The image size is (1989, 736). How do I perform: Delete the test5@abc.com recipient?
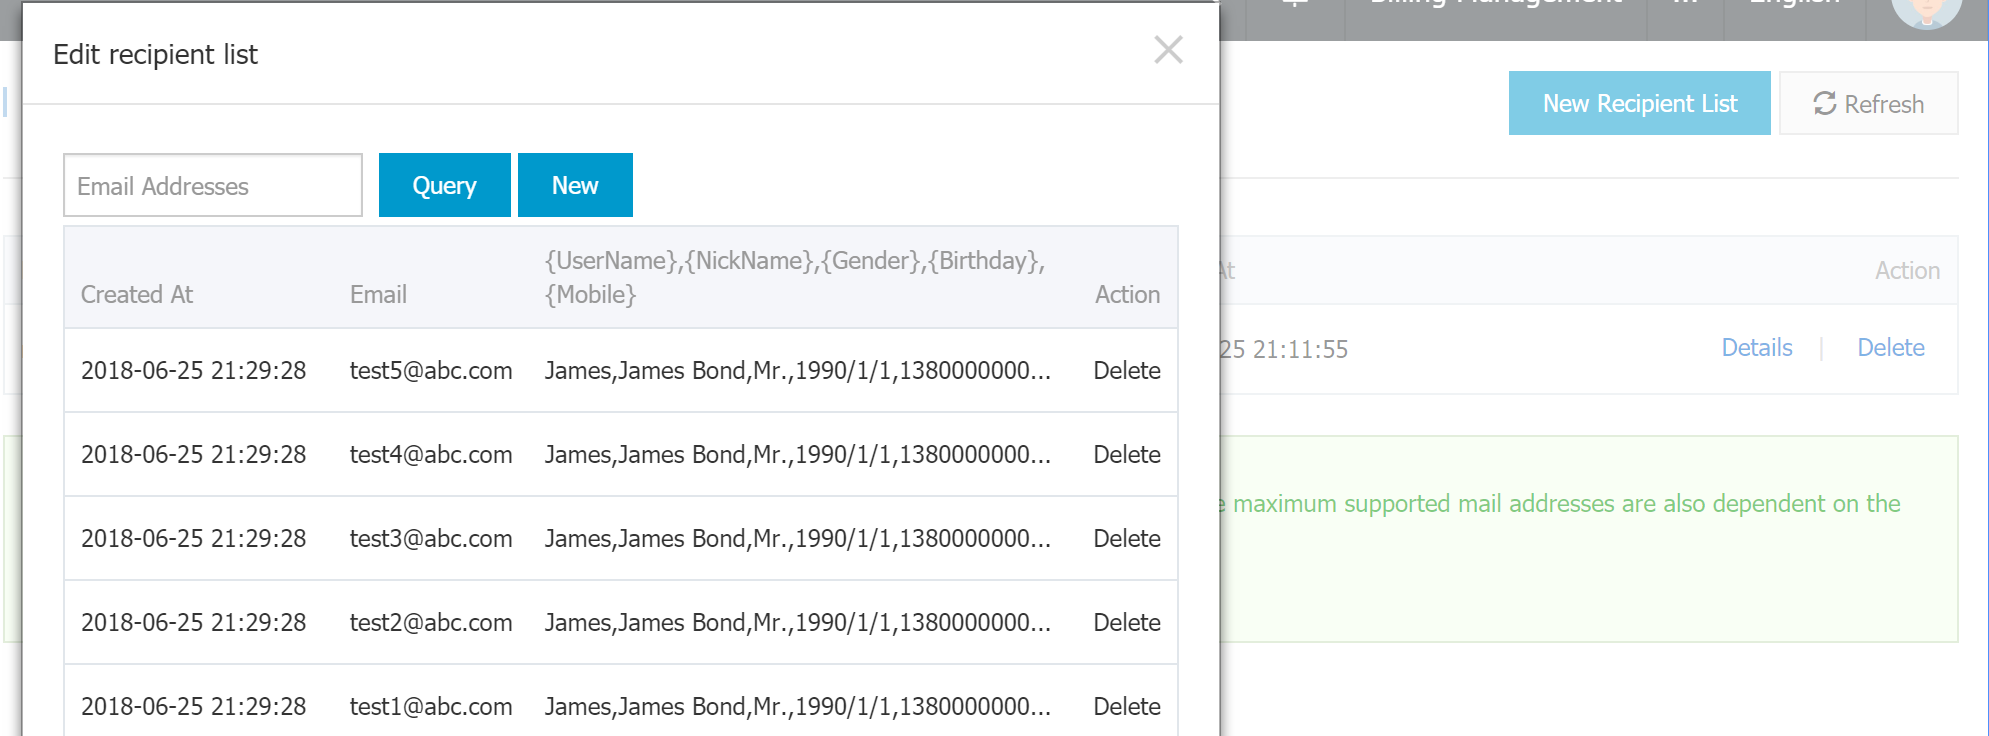1127,371
